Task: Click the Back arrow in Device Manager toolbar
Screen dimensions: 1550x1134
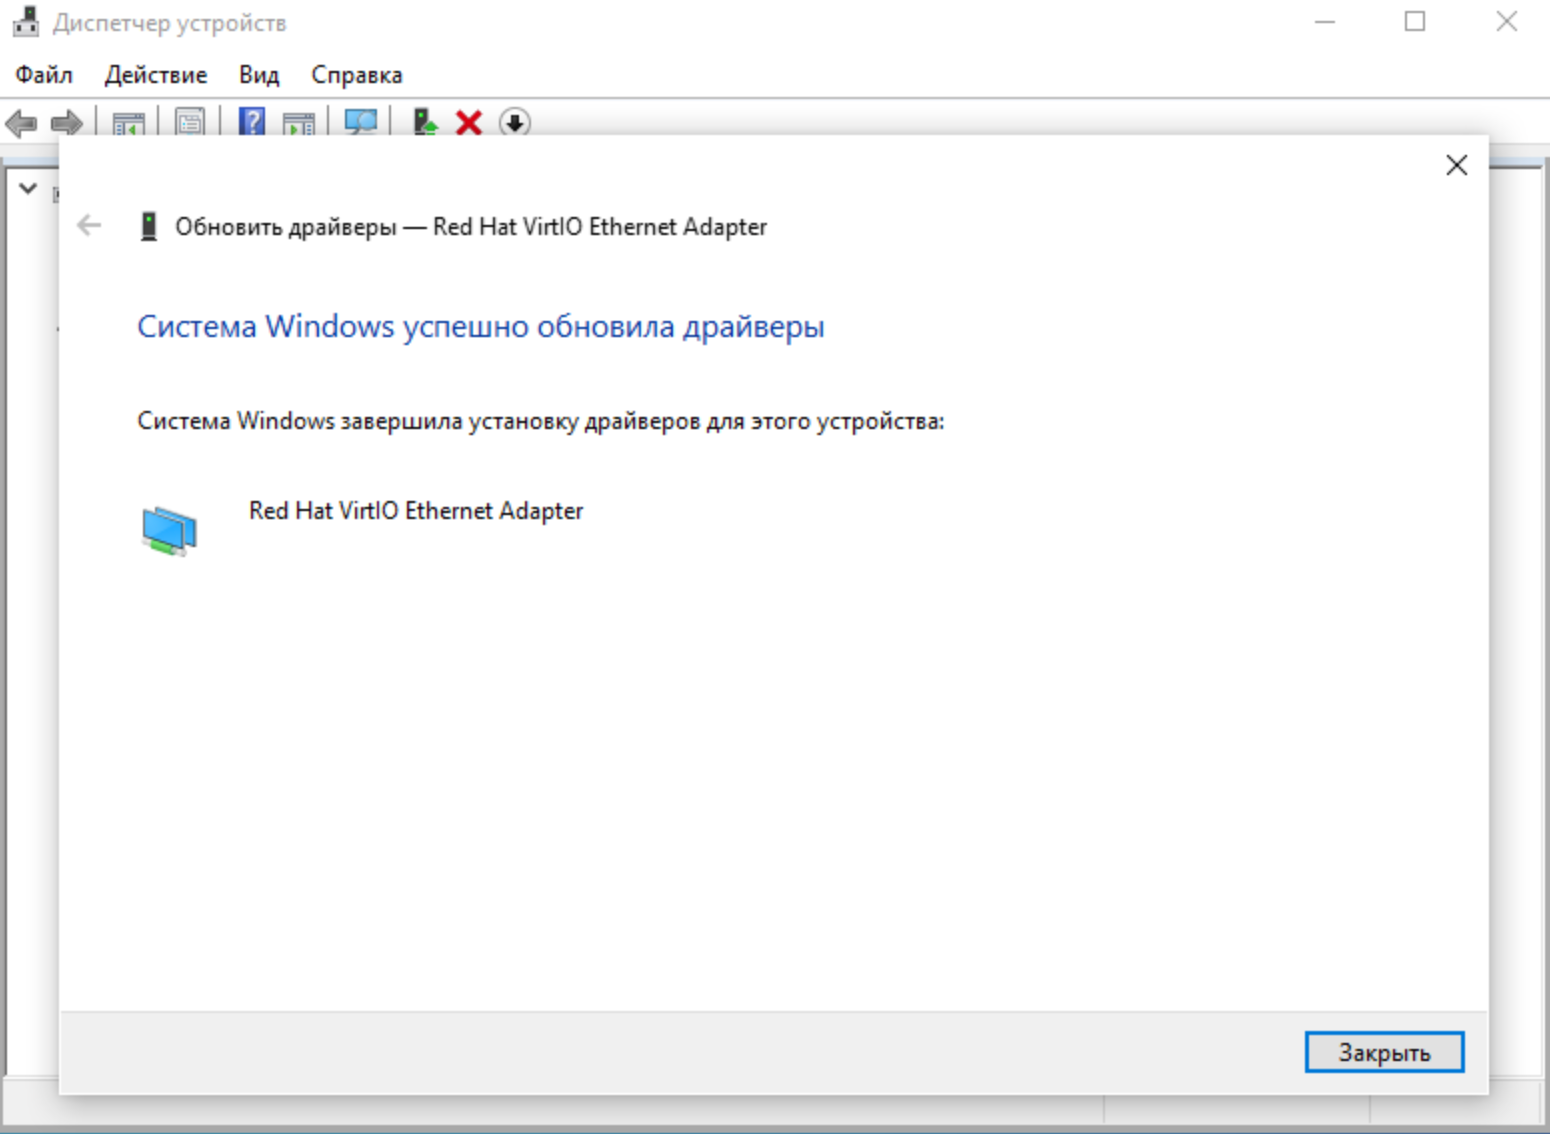Action: coord(21,123)
